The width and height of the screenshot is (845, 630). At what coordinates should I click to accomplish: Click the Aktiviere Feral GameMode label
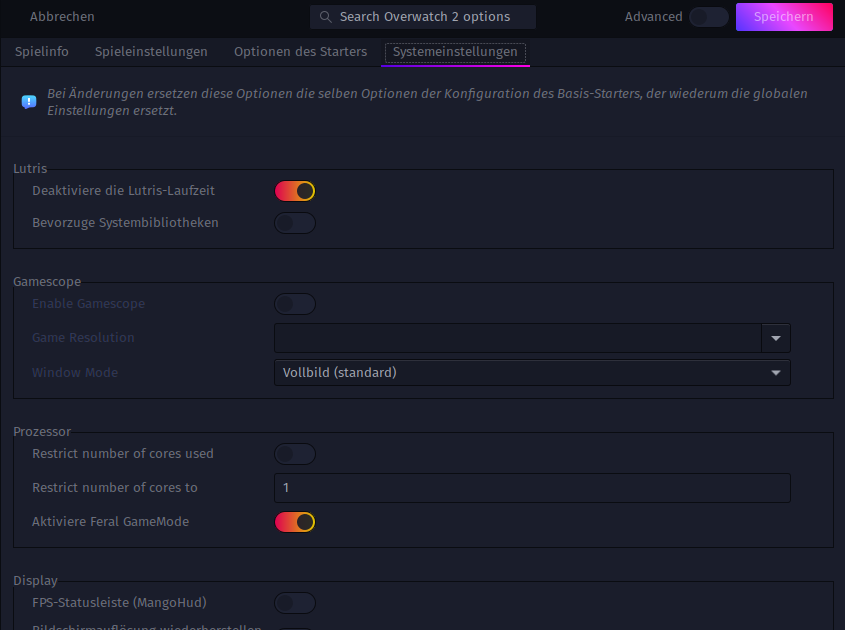(x=110, y=522)
